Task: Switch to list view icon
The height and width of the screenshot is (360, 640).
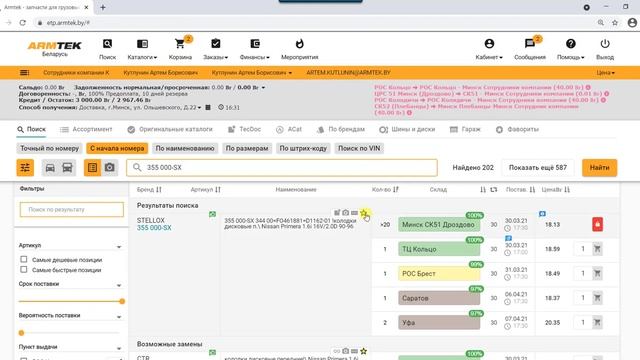Action: point(93,168)
